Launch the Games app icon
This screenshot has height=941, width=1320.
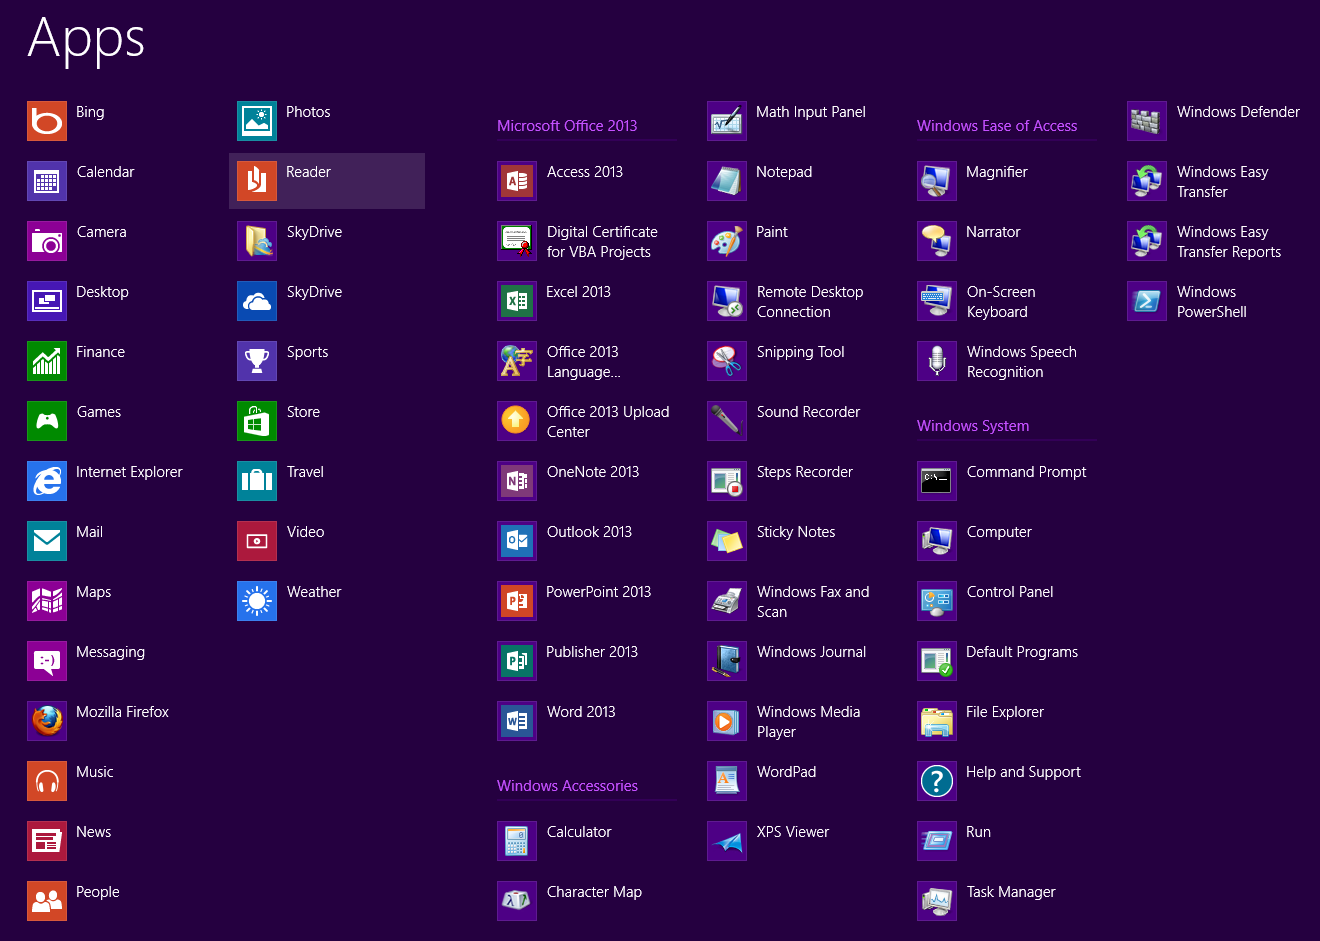coord(47,421)
